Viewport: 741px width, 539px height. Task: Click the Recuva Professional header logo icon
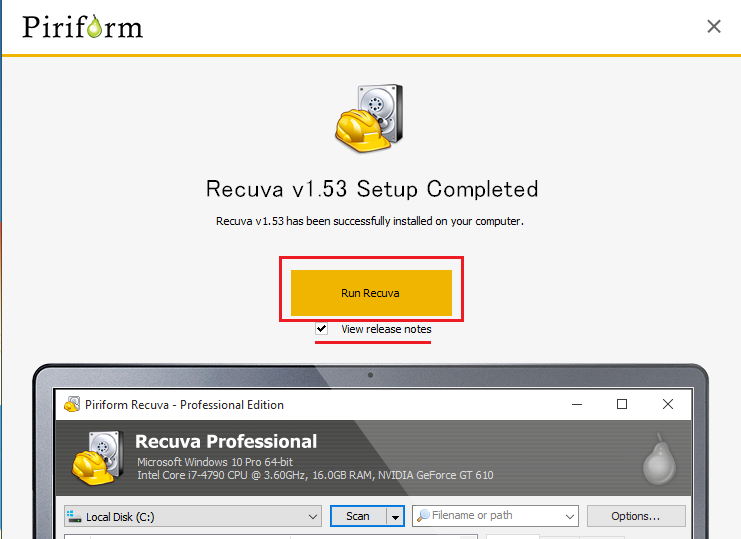98,457
